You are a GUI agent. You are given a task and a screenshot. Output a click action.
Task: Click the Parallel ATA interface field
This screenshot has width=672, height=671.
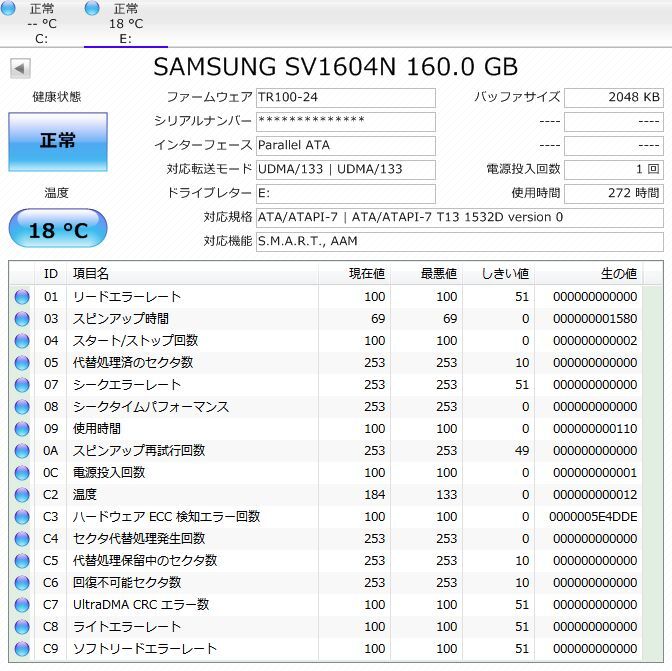click(345, 146)
